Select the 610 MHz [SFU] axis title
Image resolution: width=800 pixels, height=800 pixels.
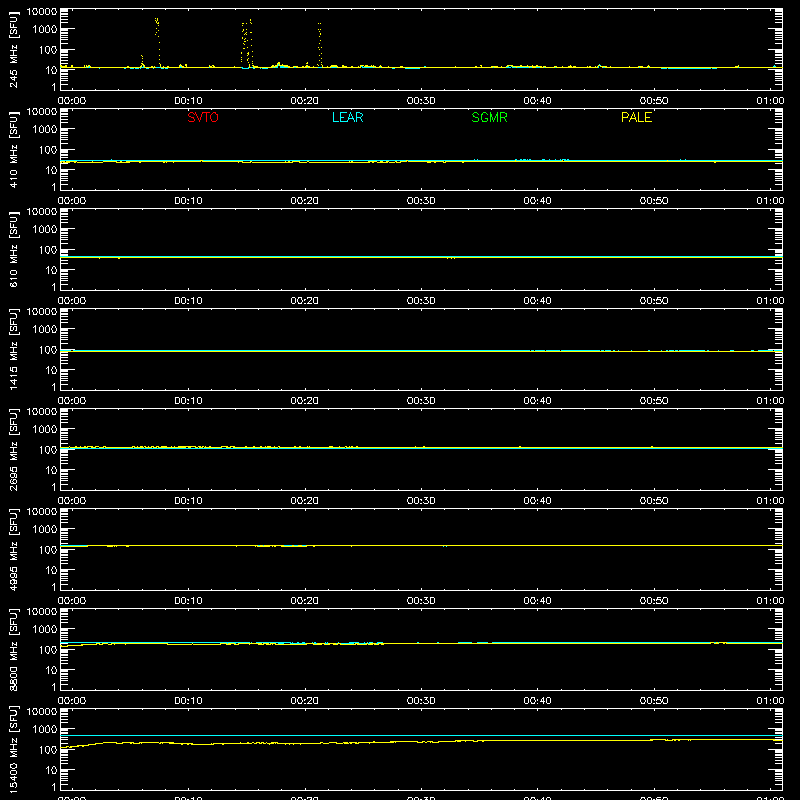point(14,249)
